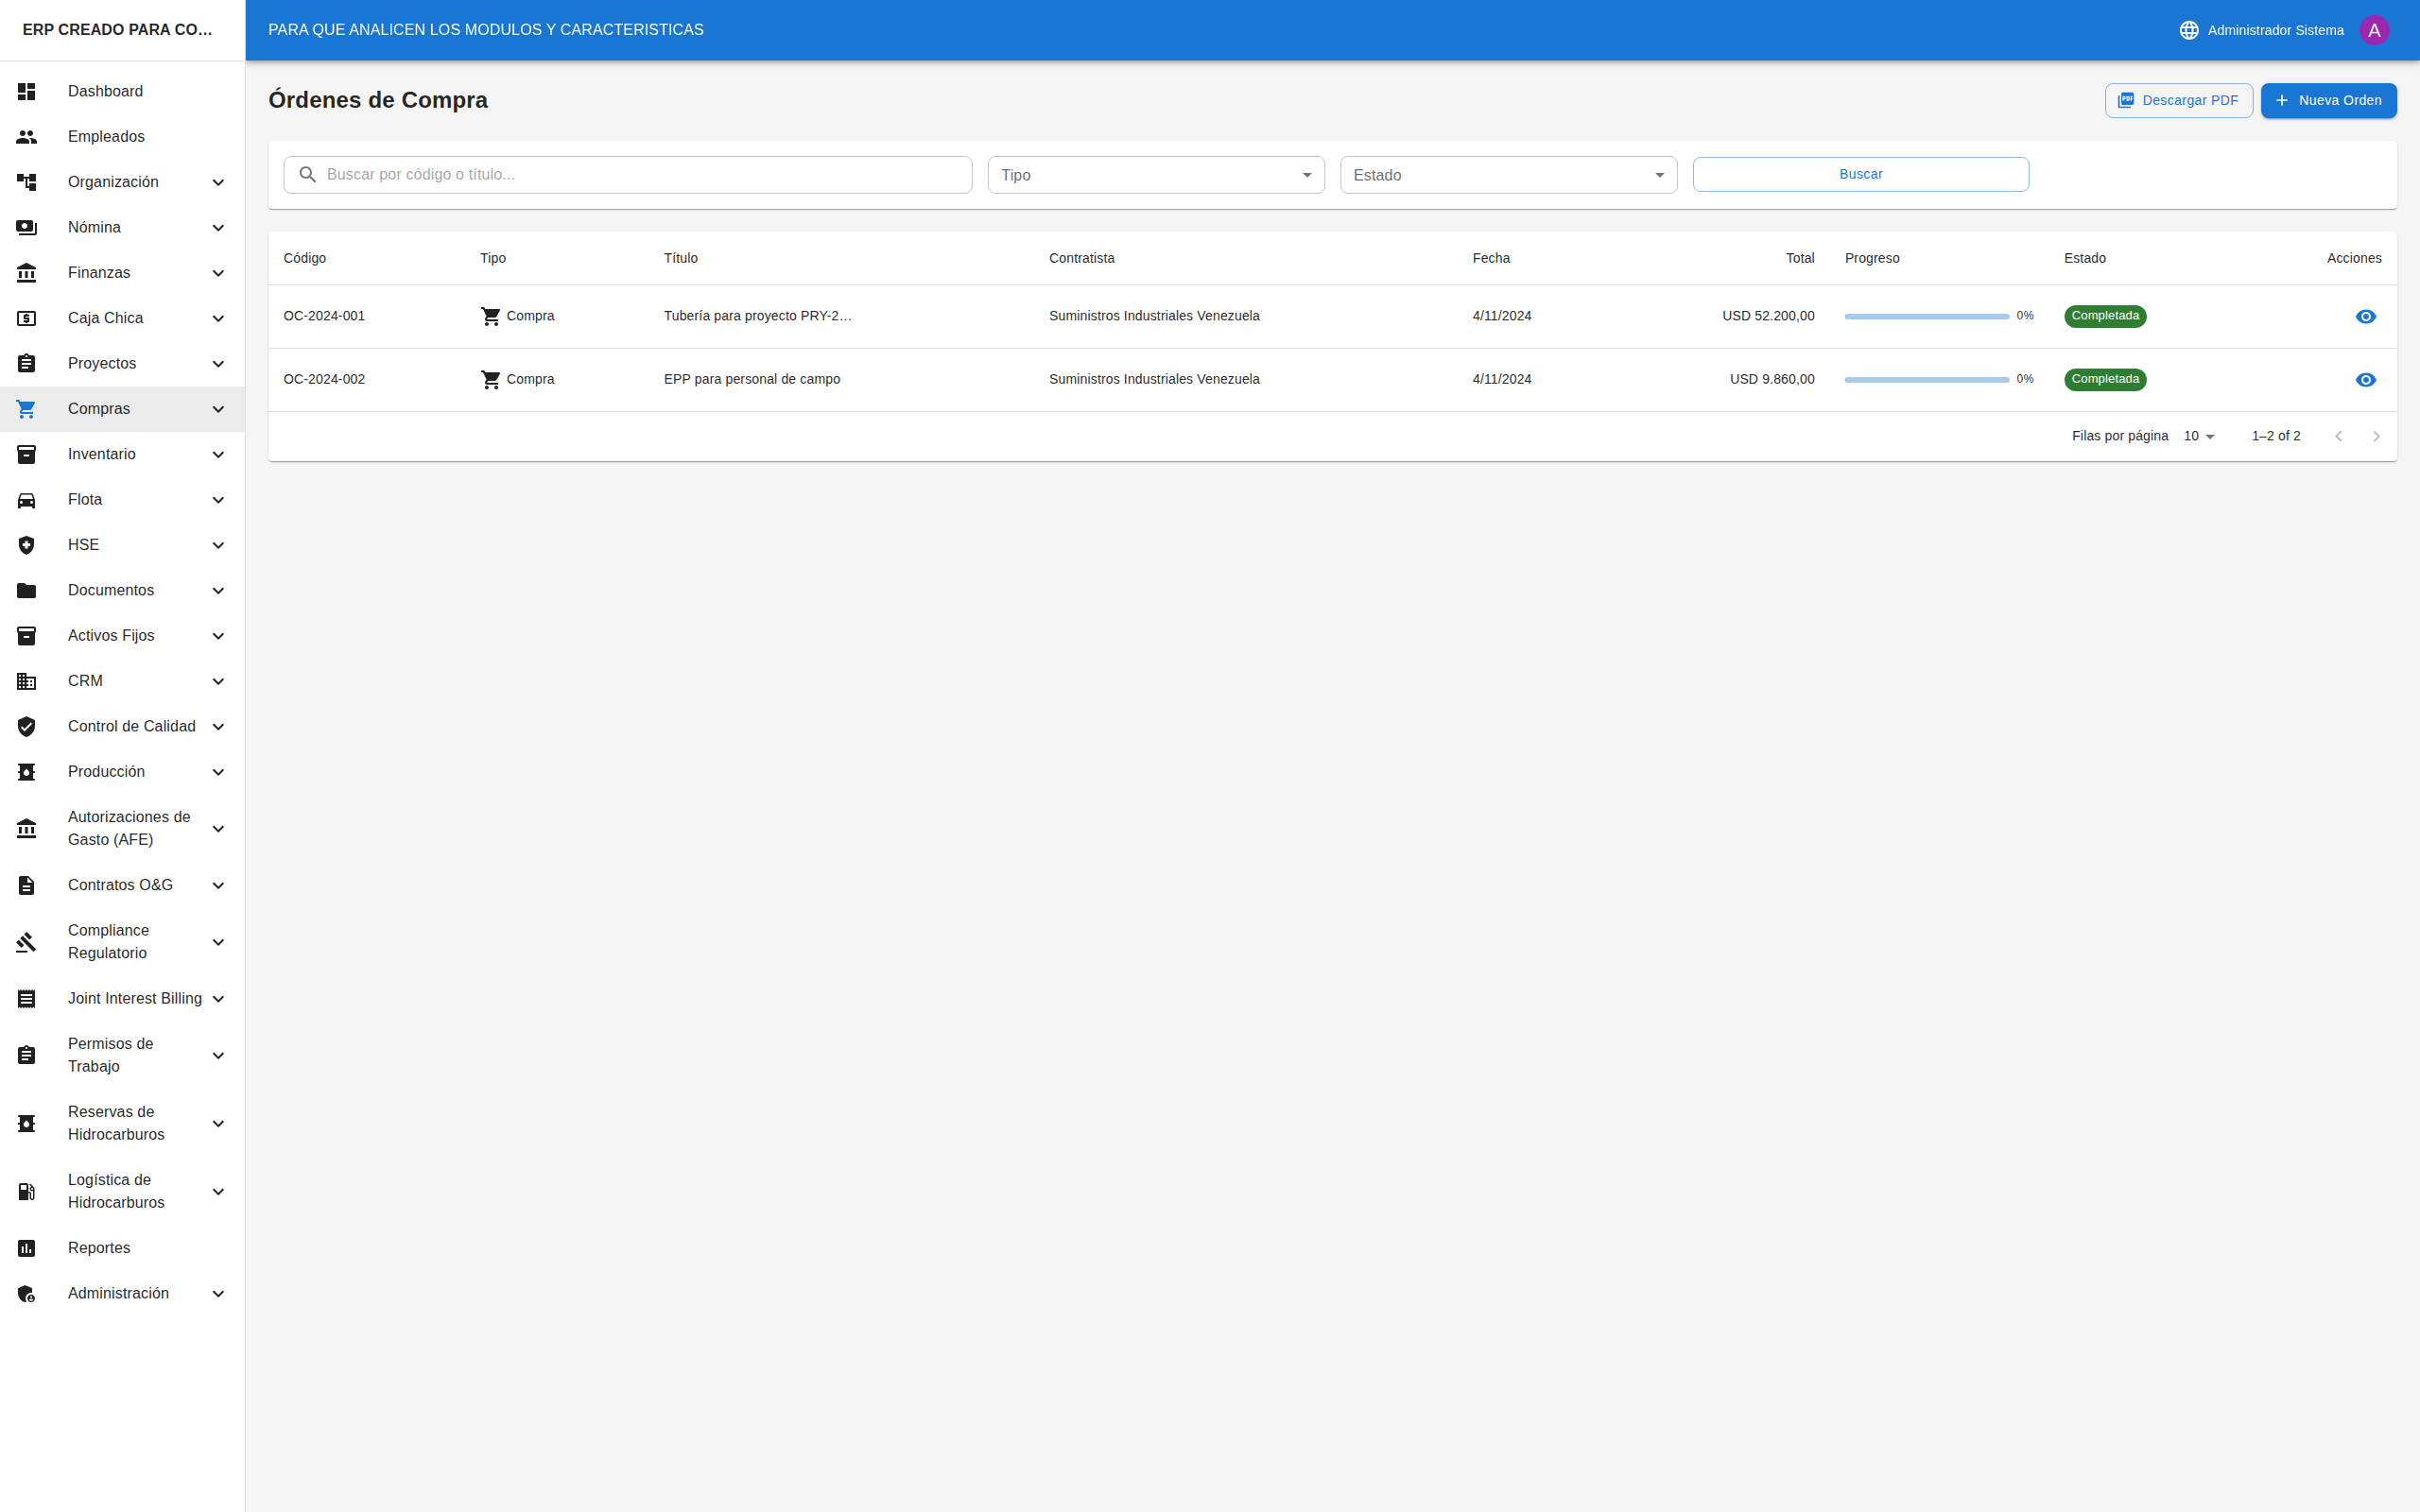Expand the Finanzas menu chevron
This screenshot has height=1512, width=2420.
(218, 273)
